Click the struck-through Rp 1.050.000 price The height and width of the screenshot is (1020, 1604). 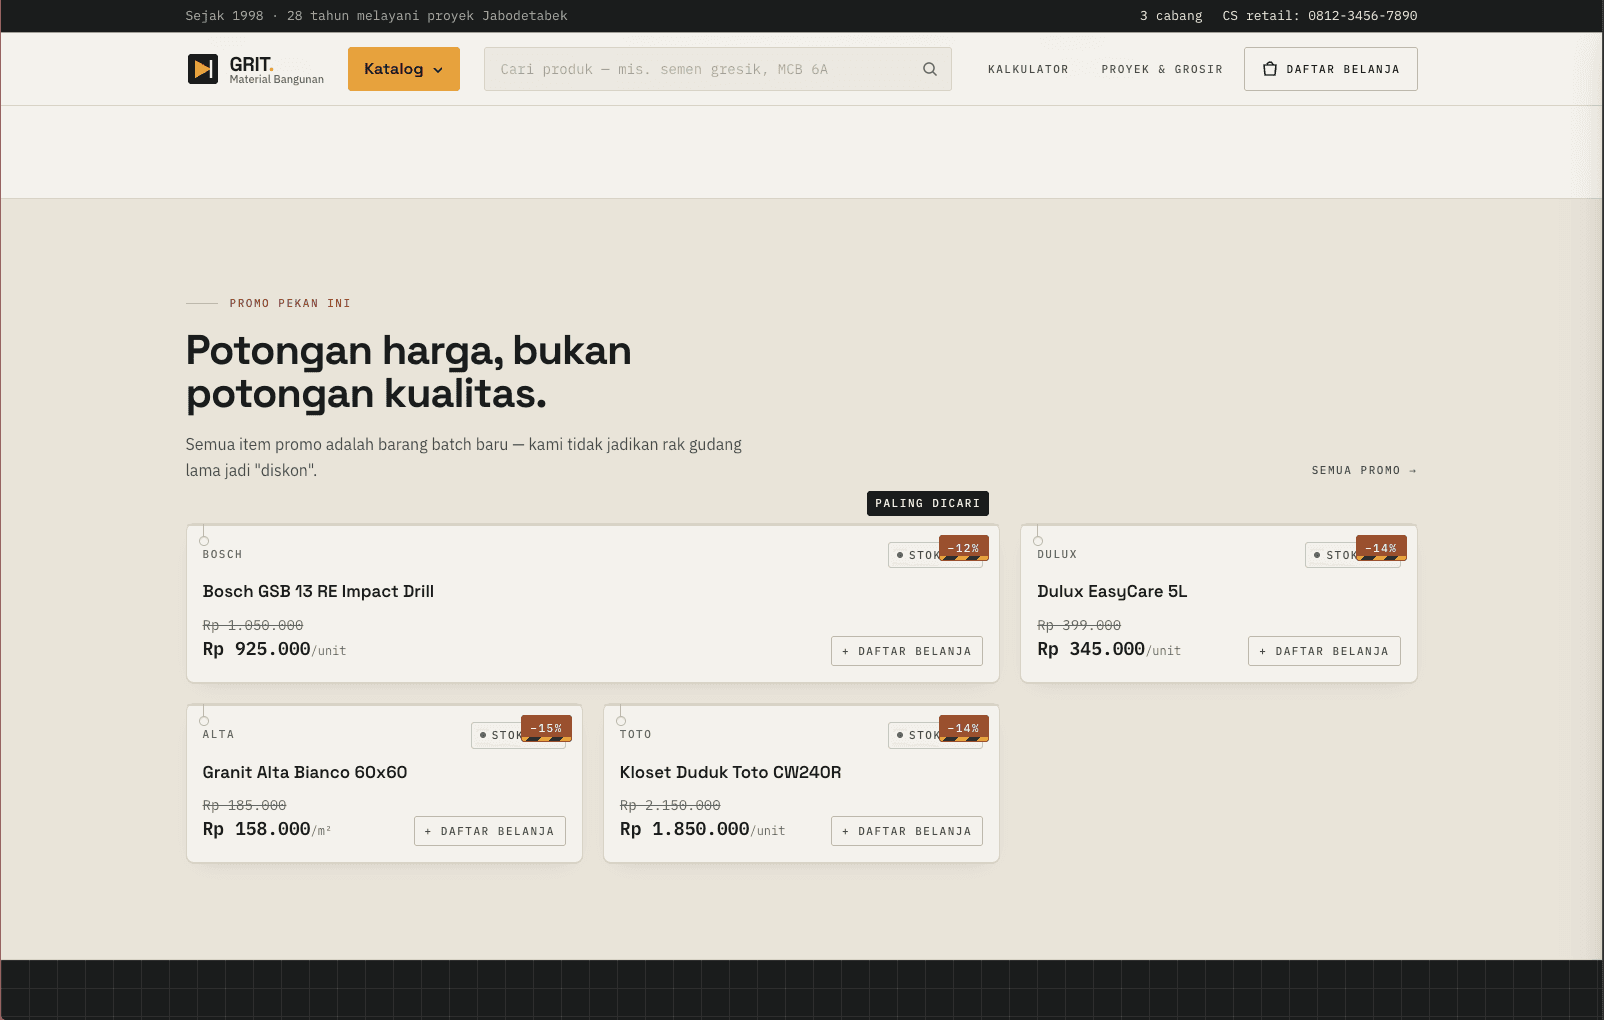coord(253,625)
